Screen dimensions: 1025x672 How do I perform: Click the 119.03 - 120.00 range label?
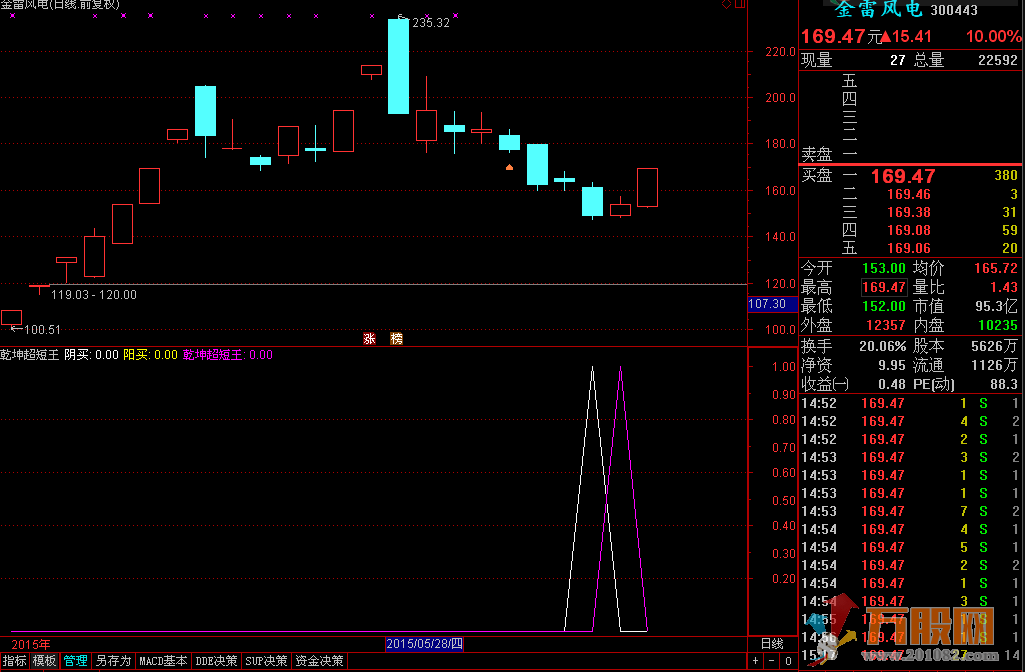(x=94, y=295)
